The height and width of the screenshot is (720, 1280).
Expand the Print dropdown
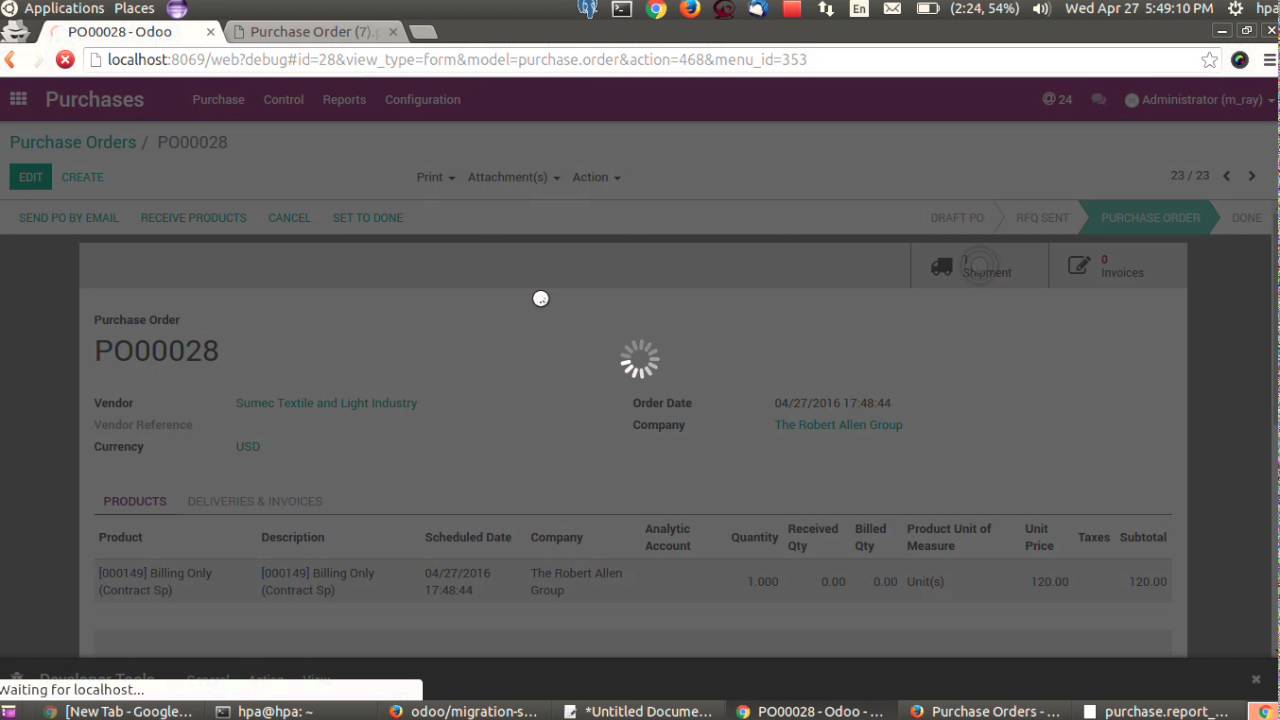[436, 177]
